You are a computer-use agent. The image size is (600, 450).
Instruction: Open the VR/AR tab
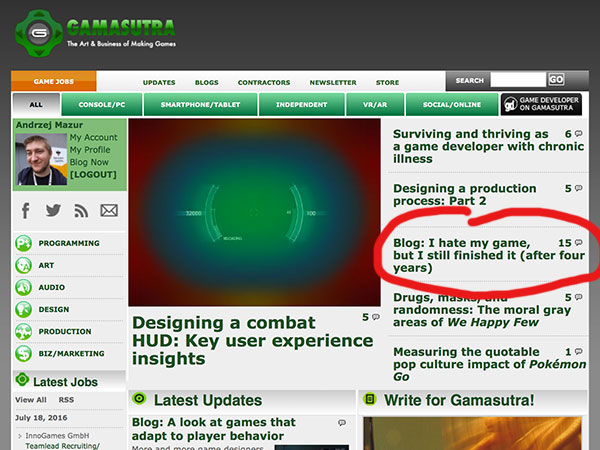374,105
